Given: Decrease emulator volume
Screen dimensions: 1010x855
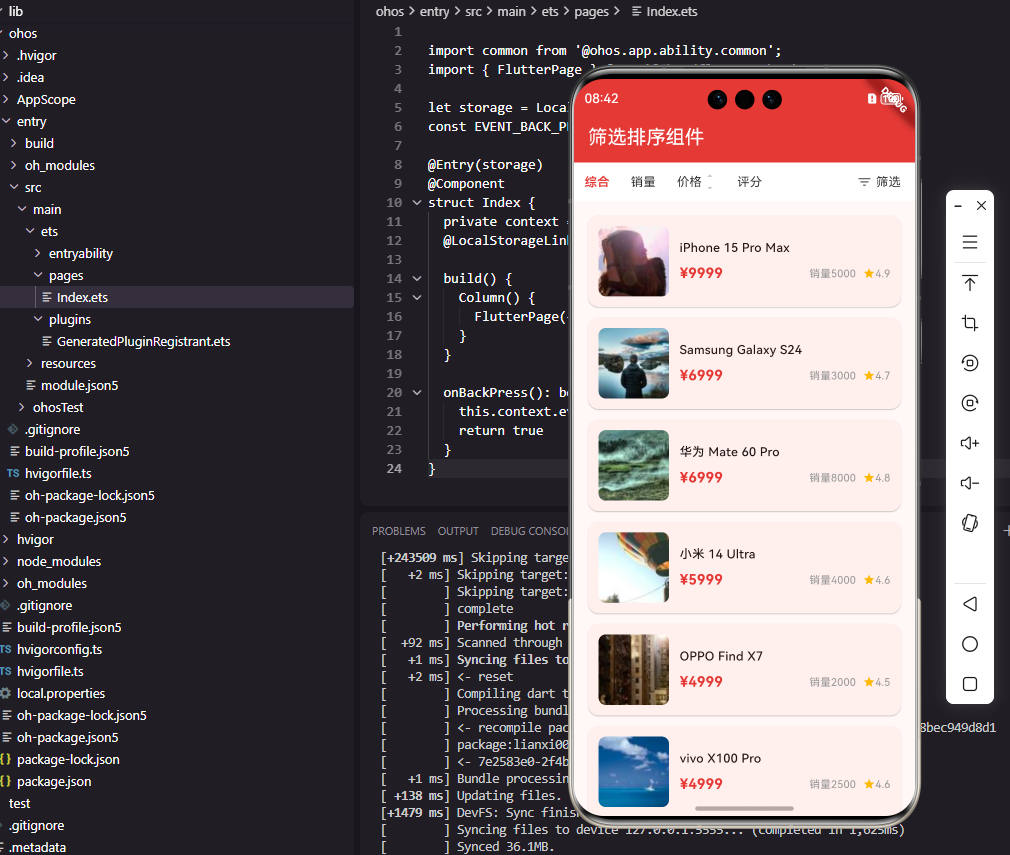Looking at the screenshot, I should coord(969,483).
